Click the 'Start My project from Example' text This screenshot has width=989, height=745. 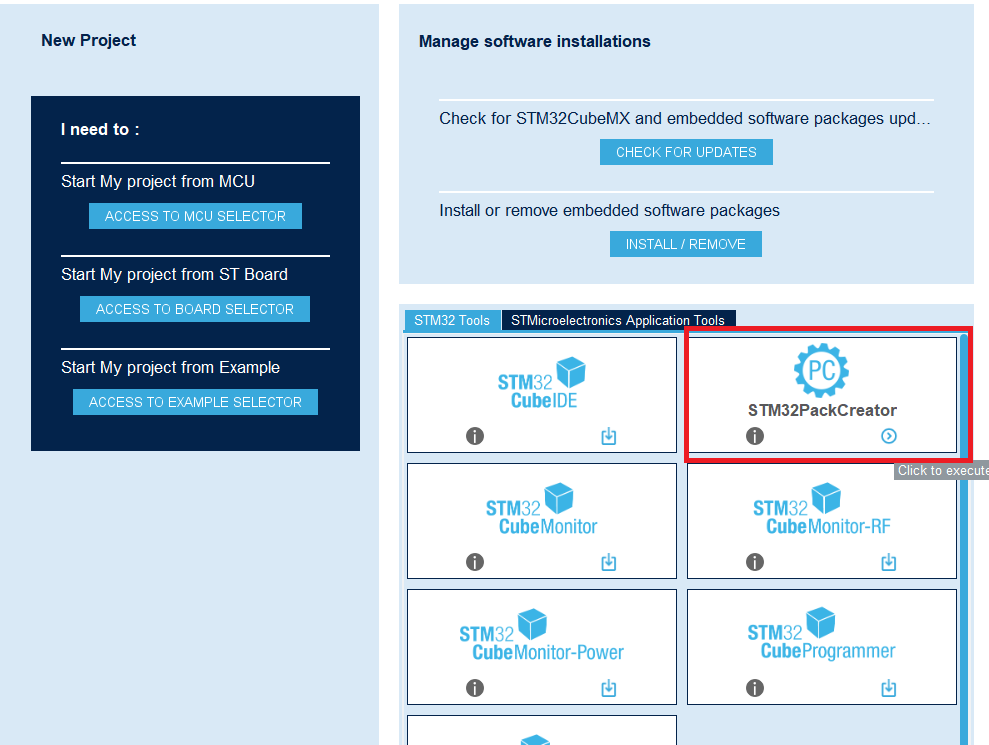click(170, 367)
